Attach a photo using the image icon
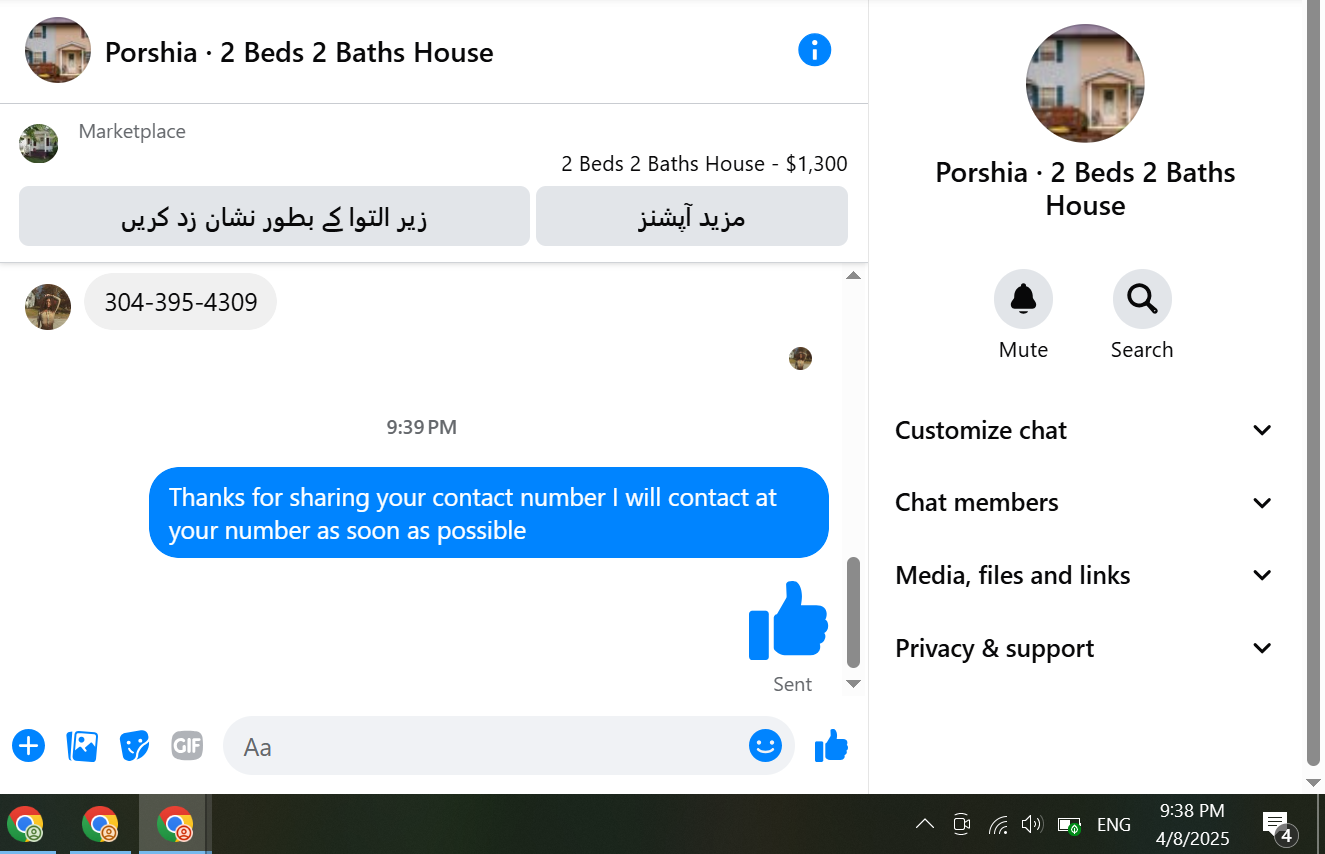The width and height of the screenshot is (1325, 854). [x=82, y=746]
